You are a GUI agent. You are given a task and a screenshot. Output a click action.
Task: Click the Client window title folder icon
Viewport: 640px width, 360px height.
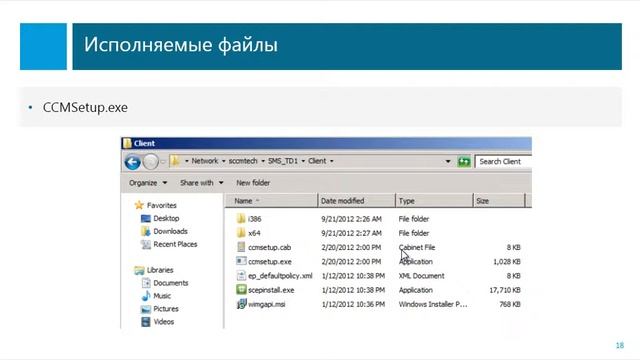pyautogui.click(x=127, y=143)
